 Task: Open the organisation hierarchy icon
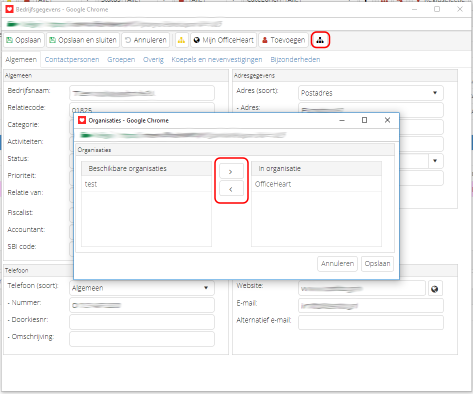point(320,40)
